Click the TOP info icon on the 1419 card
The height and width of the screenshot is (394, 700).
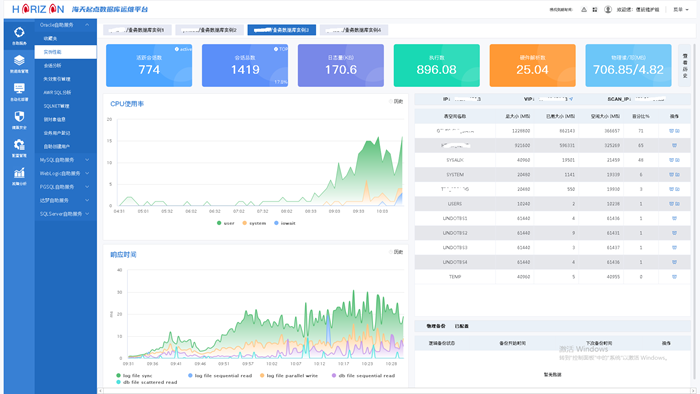[x=276, y=49]
